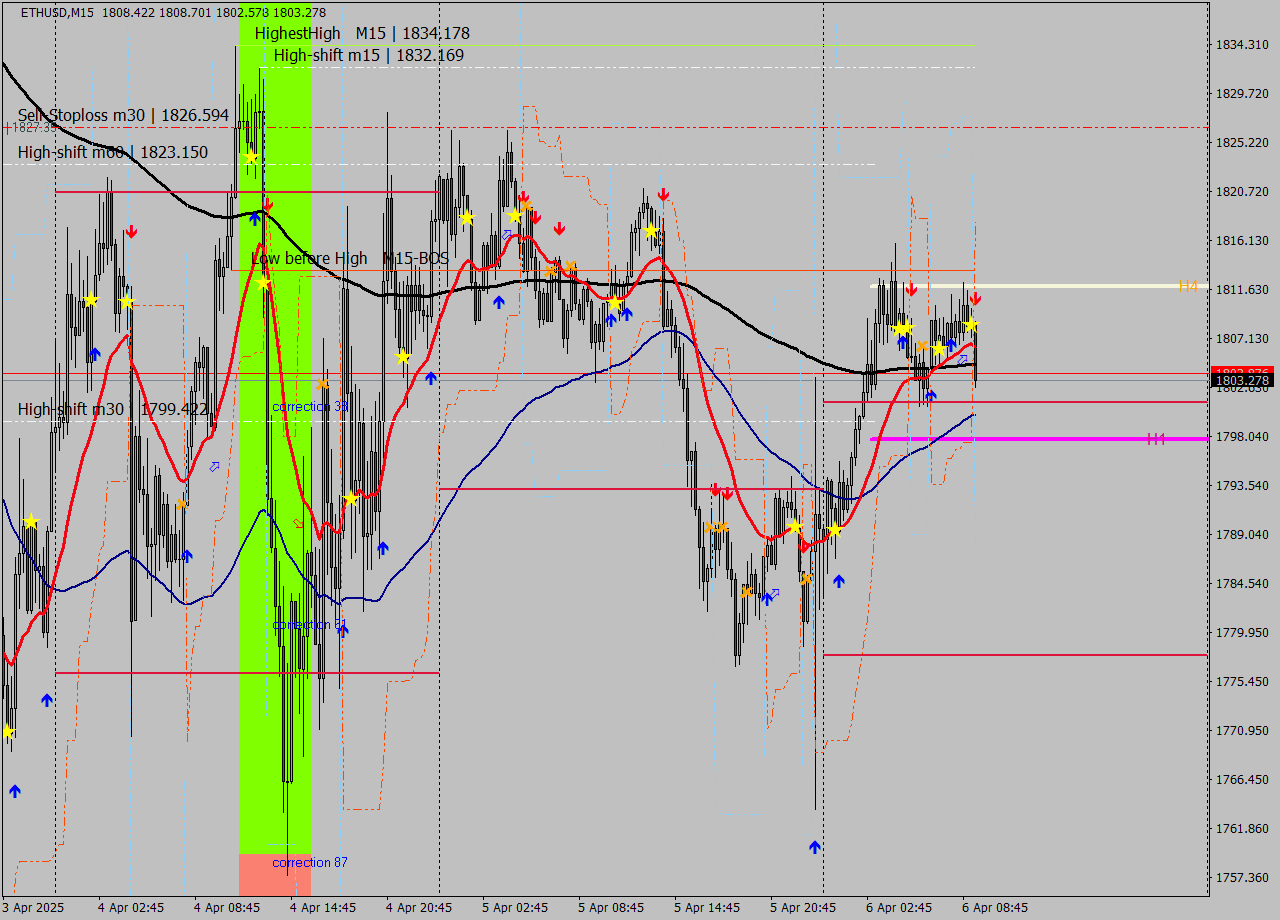Viewport: 1280px width, 920px height.
Task: Click the small red outlined arrow inside the green zone
Action: tap(298, 523)
